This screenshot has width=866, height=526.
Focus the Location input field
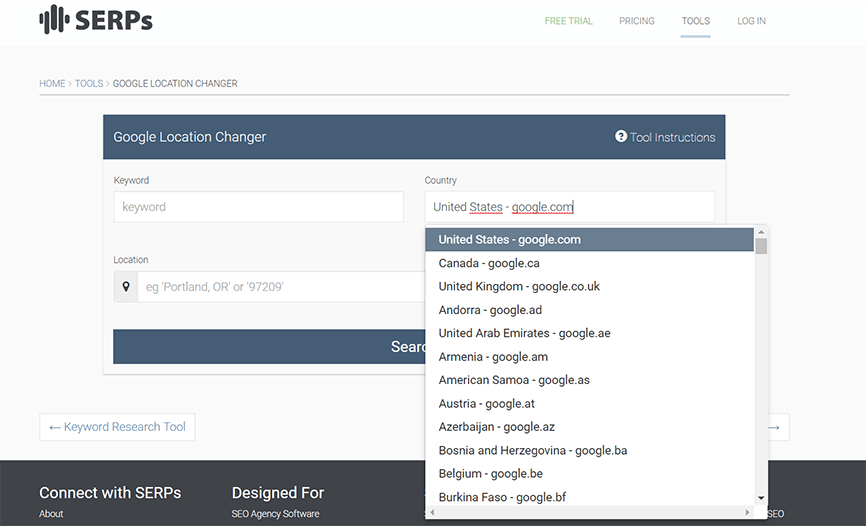[x=281, y=287]
